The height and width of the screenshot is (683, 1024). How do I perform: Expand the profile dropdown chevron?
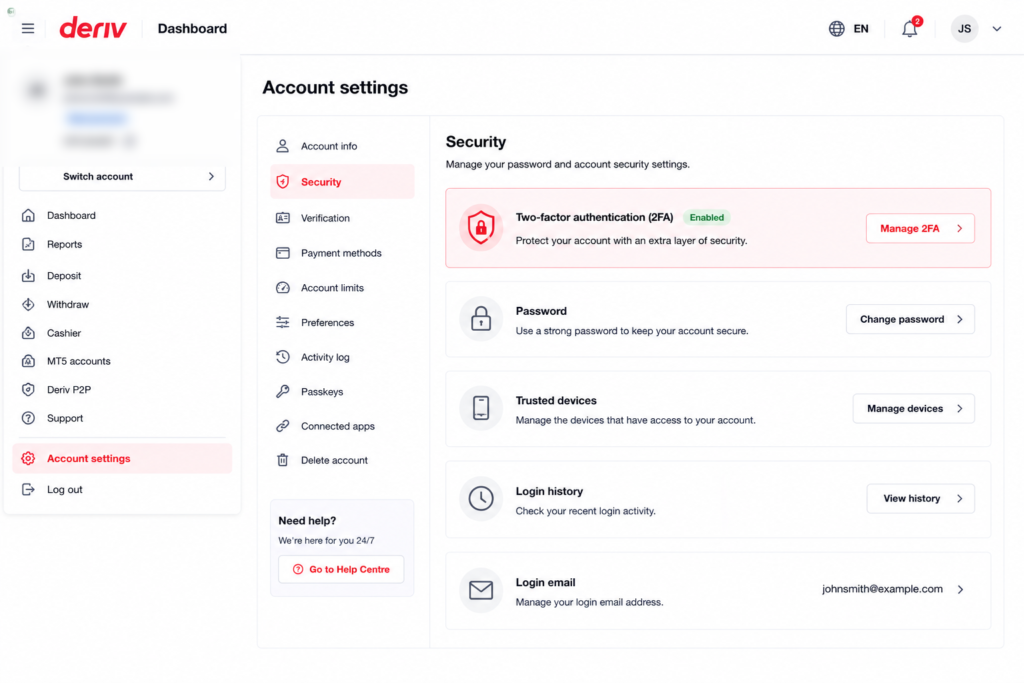pos(997,29)
